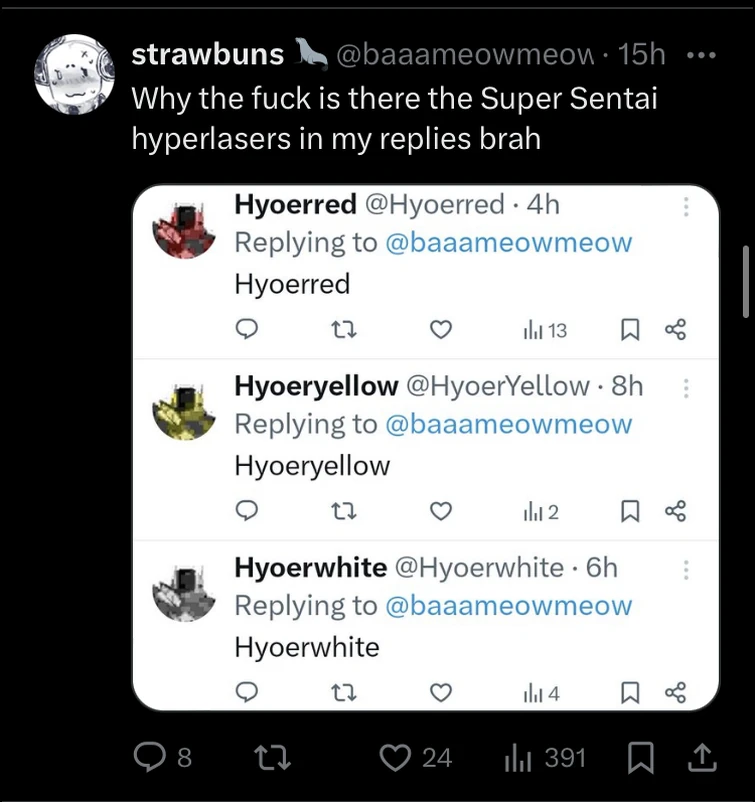Open the reply composer for the main tweet
Image resolution: width=755 pixels, height=802 pixels.
pyautogui.click(x=150, y=758)
